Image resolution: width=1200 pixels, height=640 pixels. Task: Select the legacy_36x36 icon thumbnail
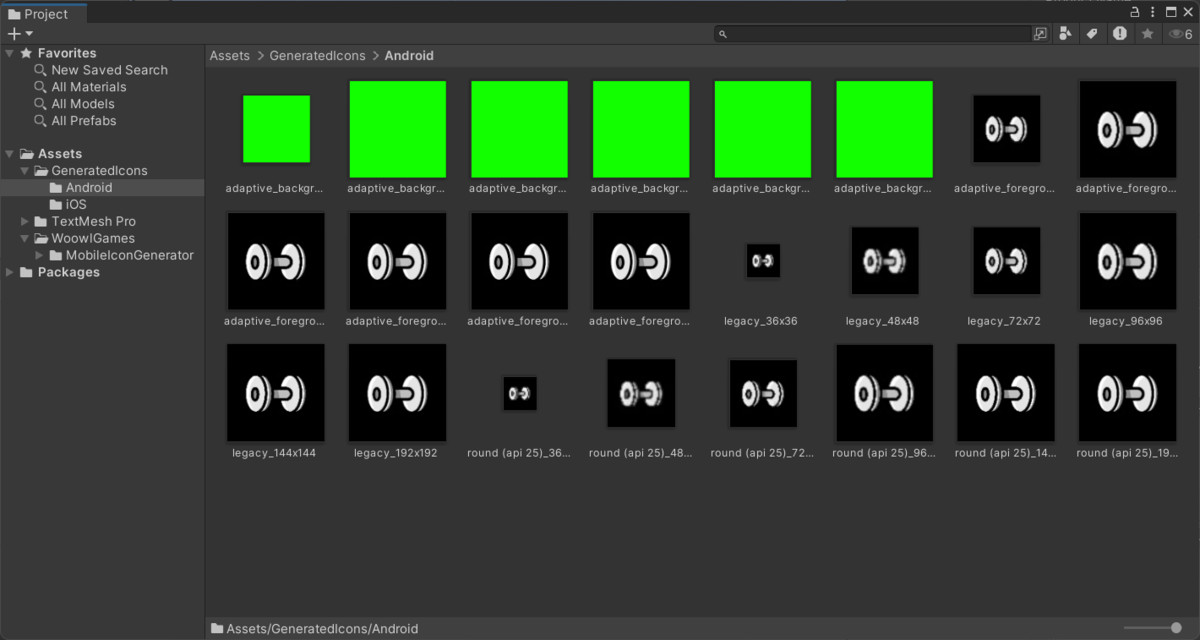click(762, 262)
